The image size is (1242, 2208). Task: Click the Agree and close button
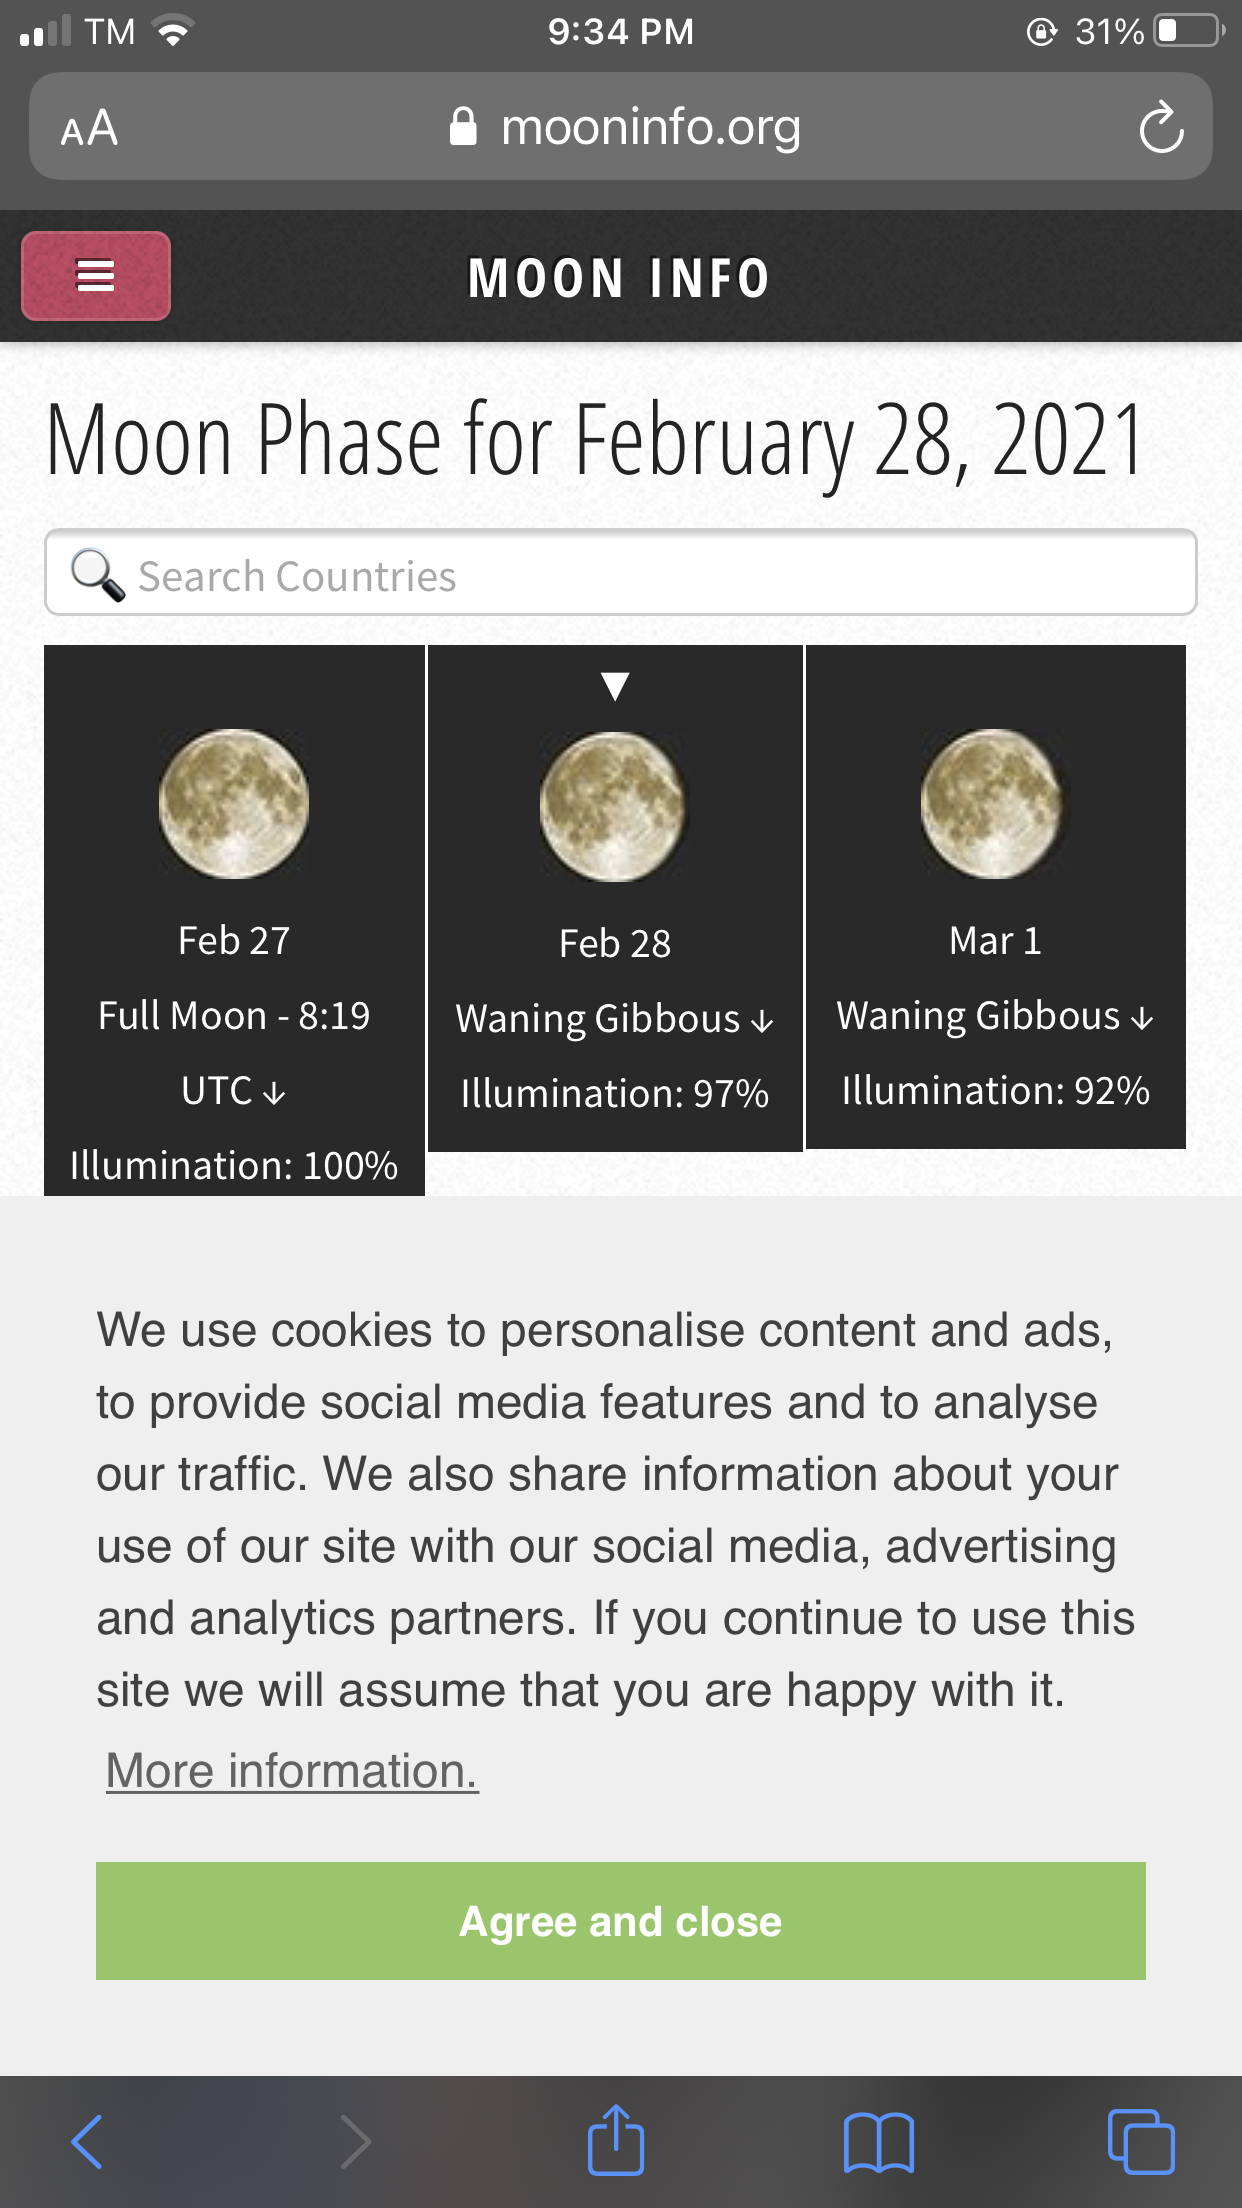[620, 1920]
